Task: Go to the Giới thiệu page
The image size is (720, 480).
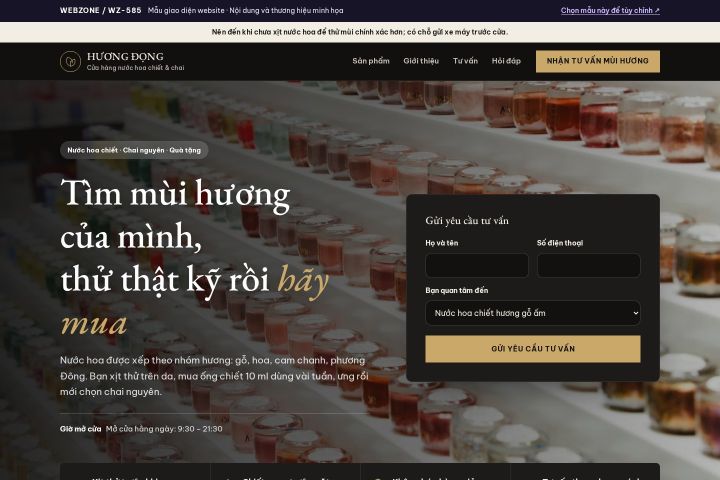Action: tap(421, 61)
